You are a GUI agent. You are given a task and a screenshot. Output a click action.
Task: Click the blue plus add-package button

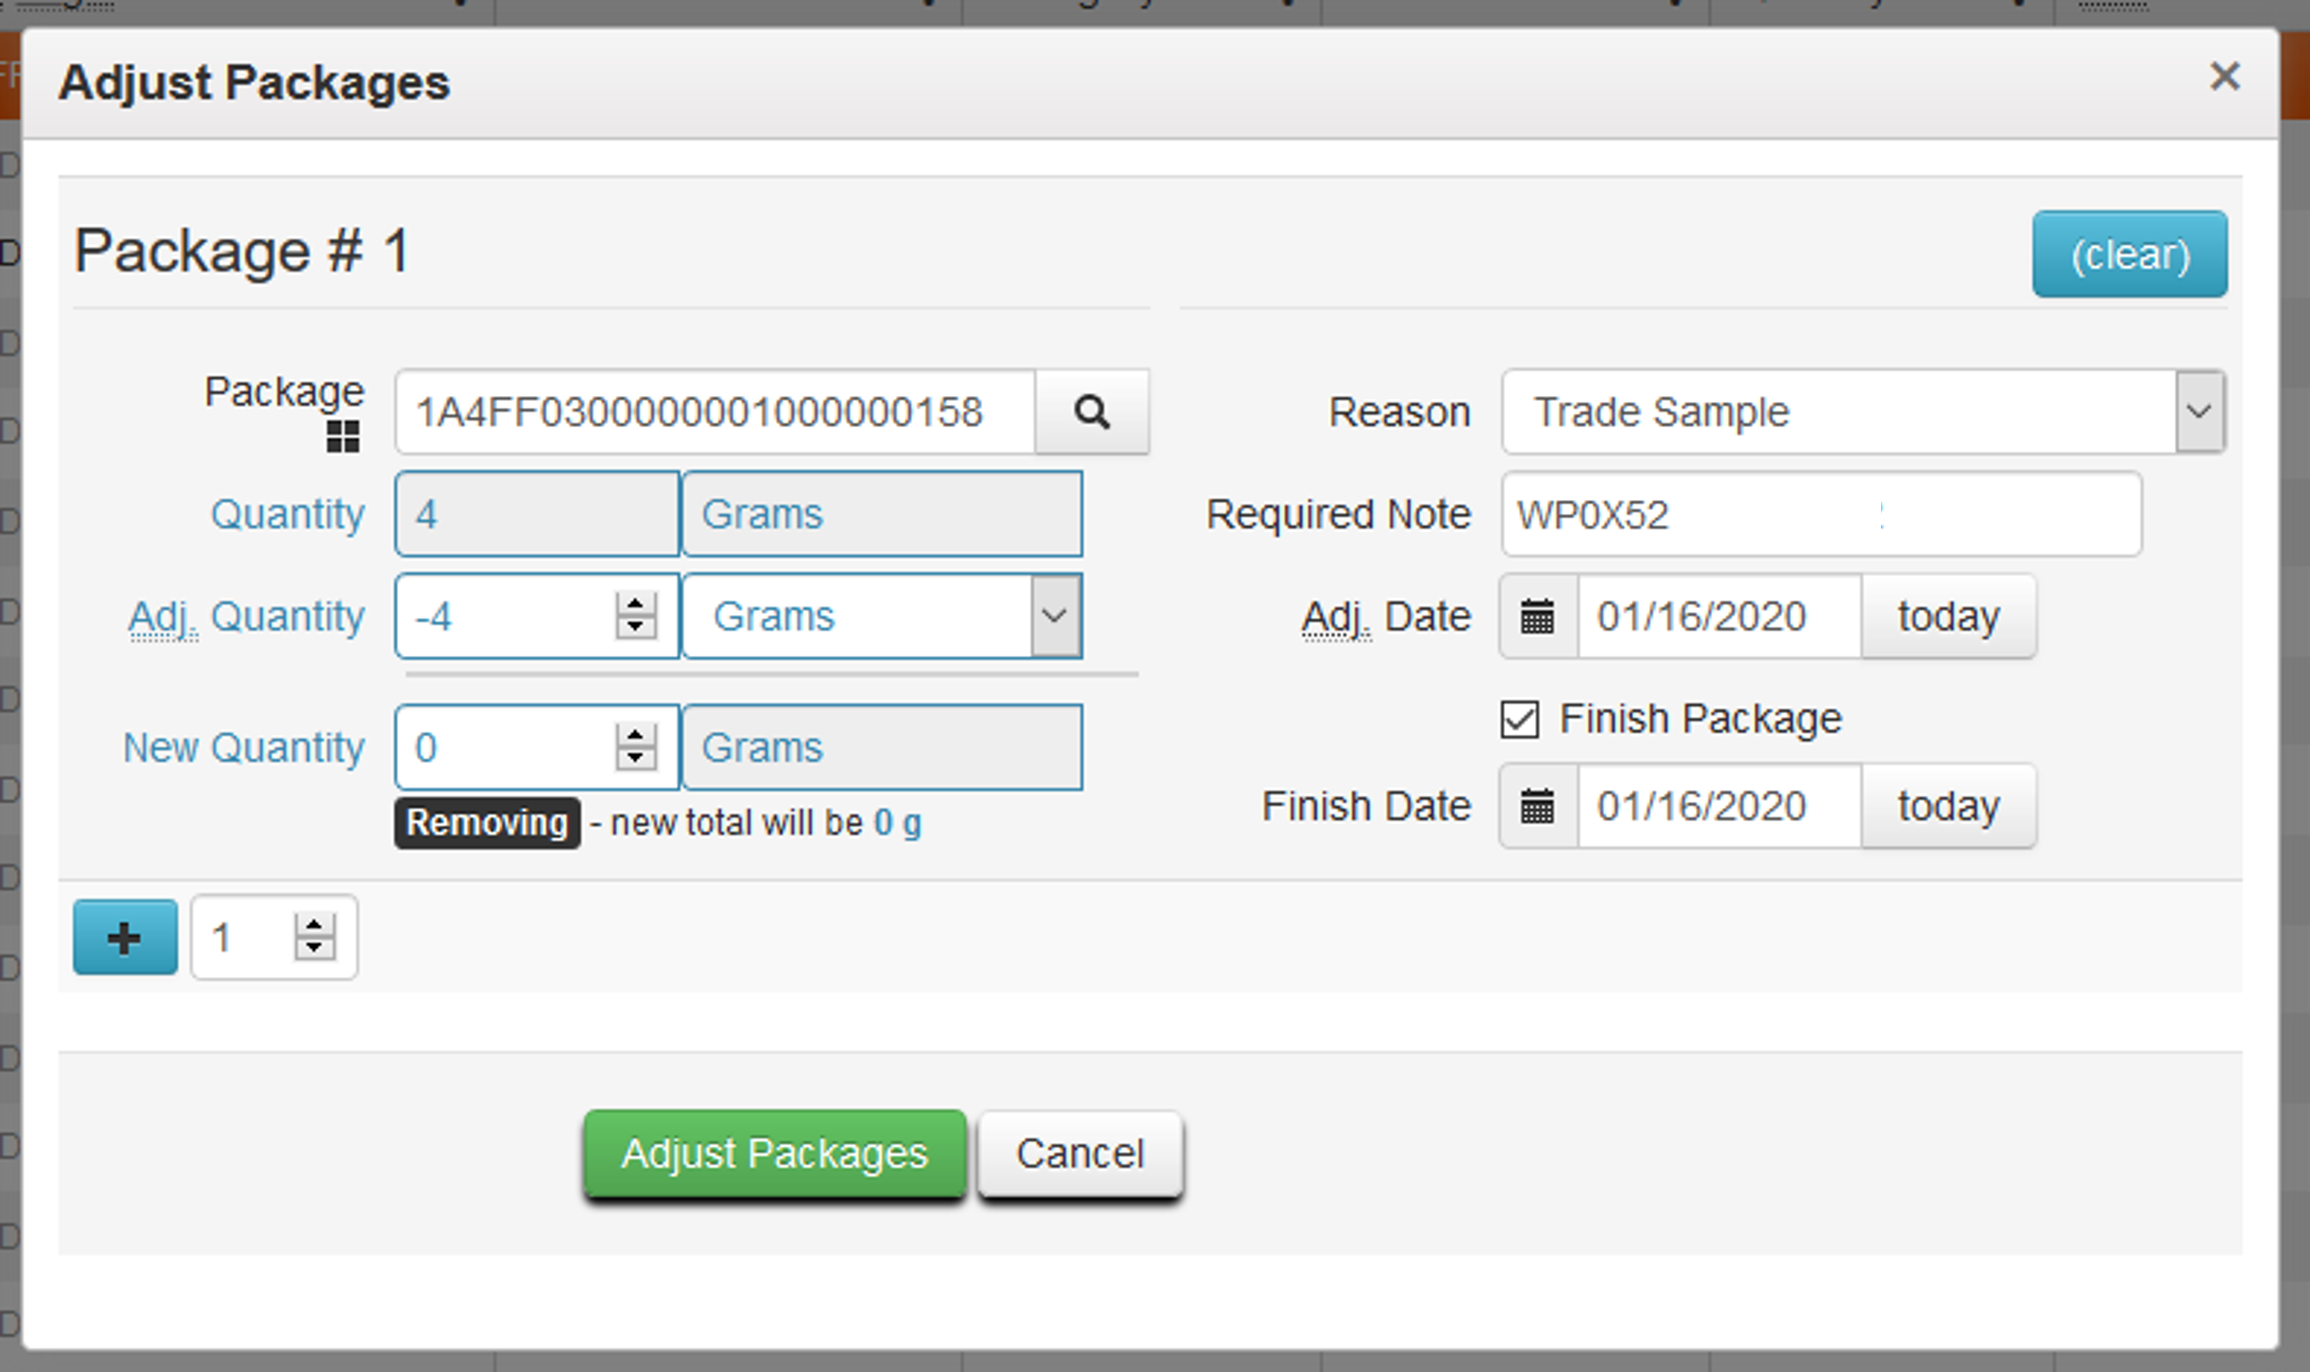125,937
